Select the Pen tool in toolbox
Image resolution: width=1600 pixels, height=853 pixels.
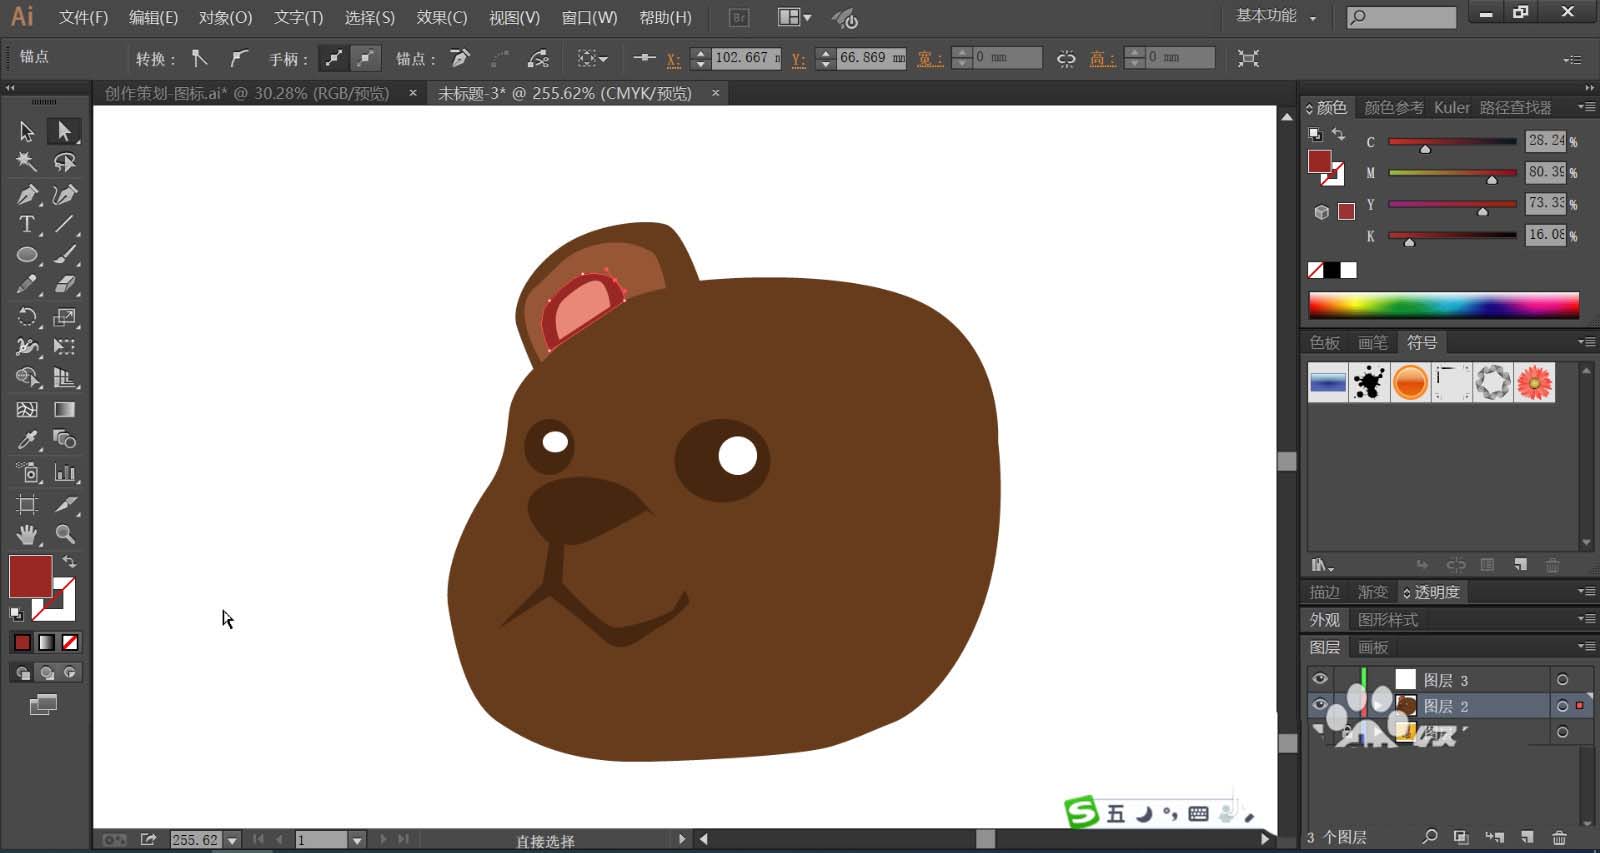[x=27, y=194]
